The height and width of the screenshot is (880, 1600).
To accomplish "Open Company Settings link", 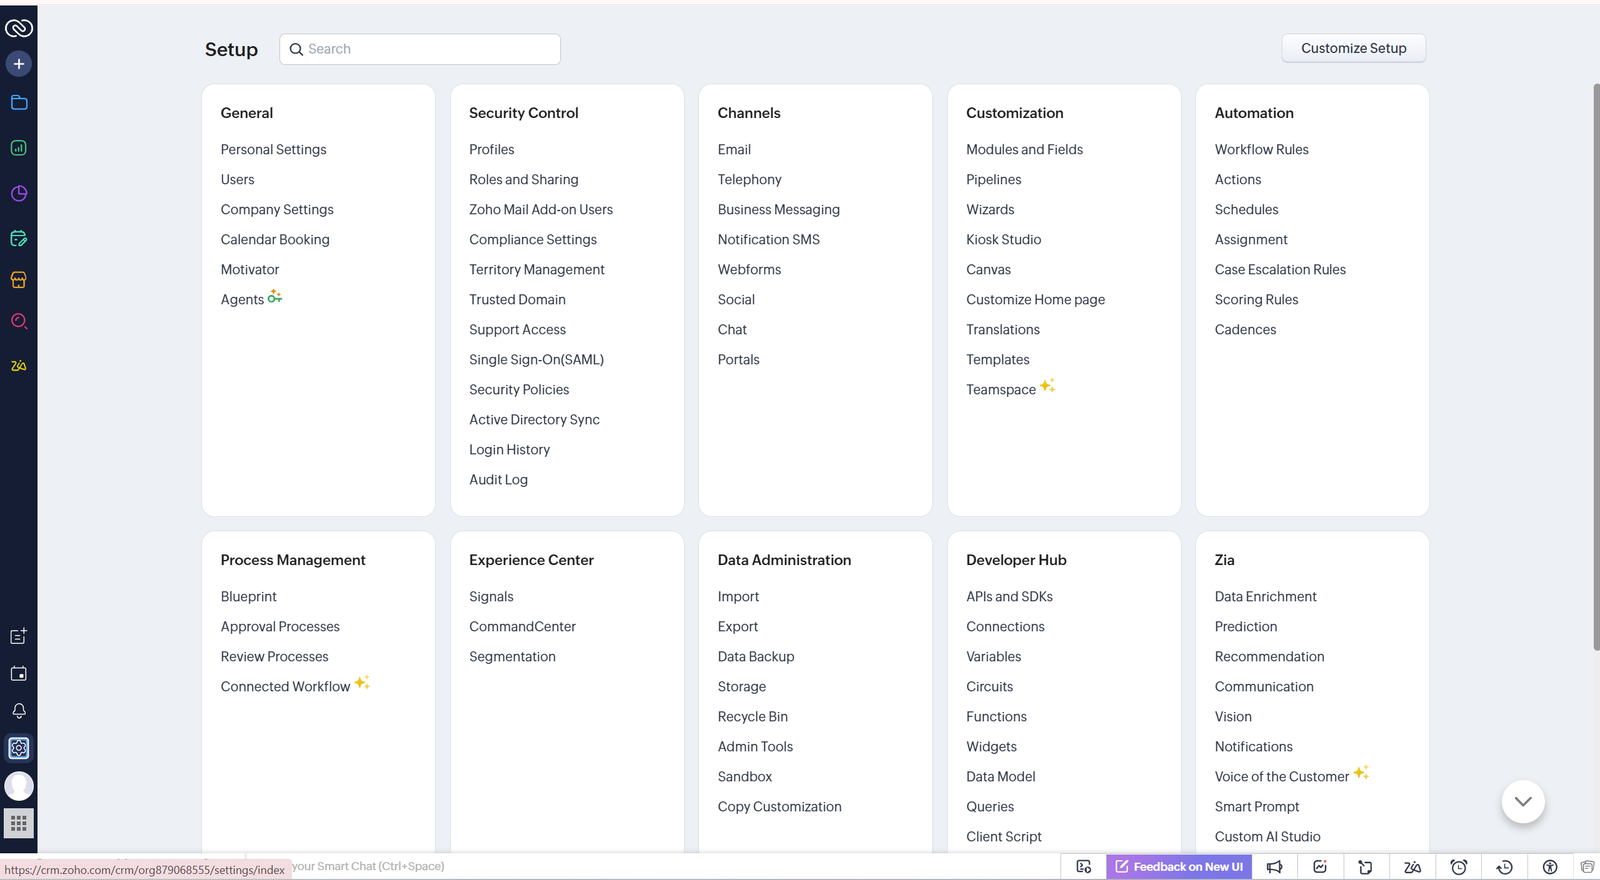I will [277, 210].
